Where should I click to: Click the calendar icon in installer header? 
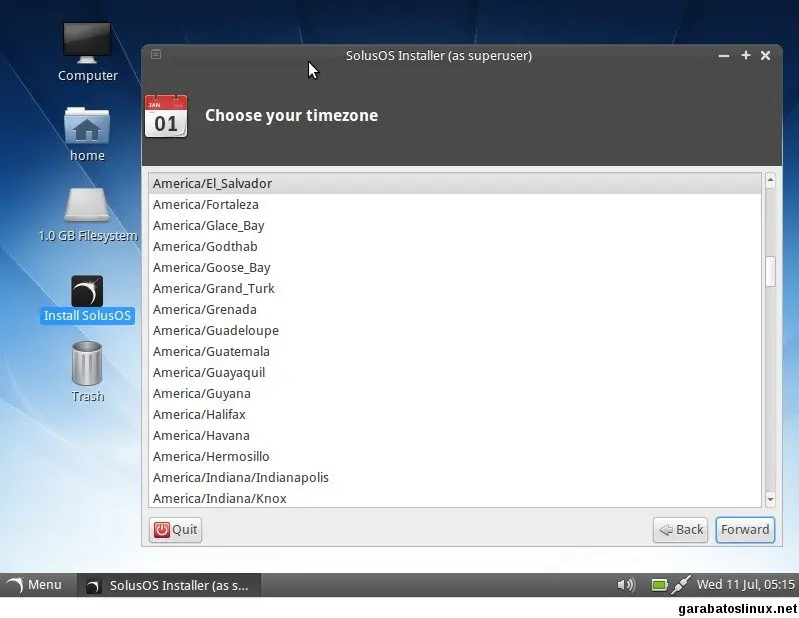coord(166,116)
